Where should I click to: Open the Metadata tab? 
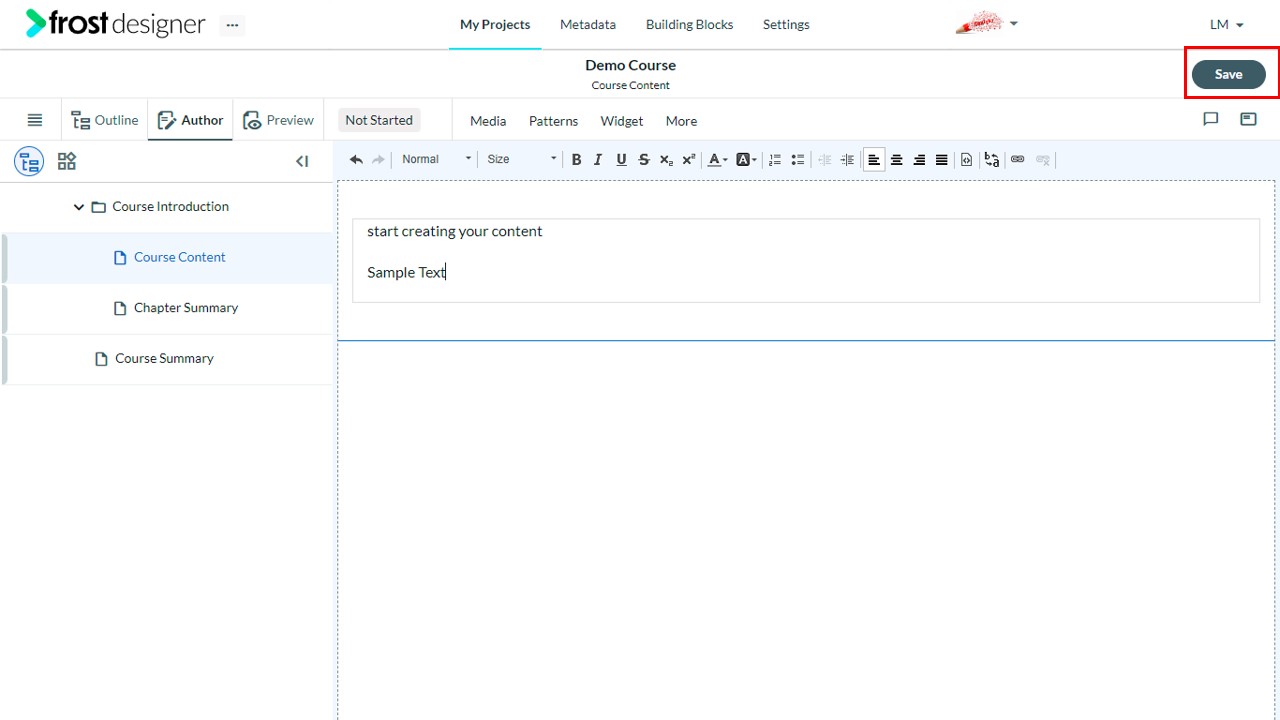point(588,24)
